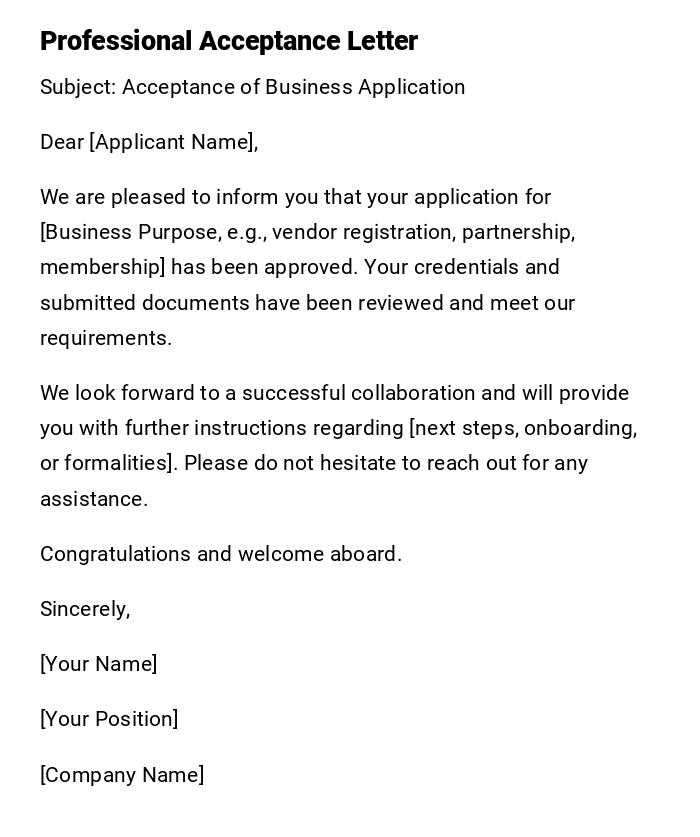Screen dimensions: 700x837
Task: Click the Professional Acceptance Letter heading
Action: pos(229,41)
